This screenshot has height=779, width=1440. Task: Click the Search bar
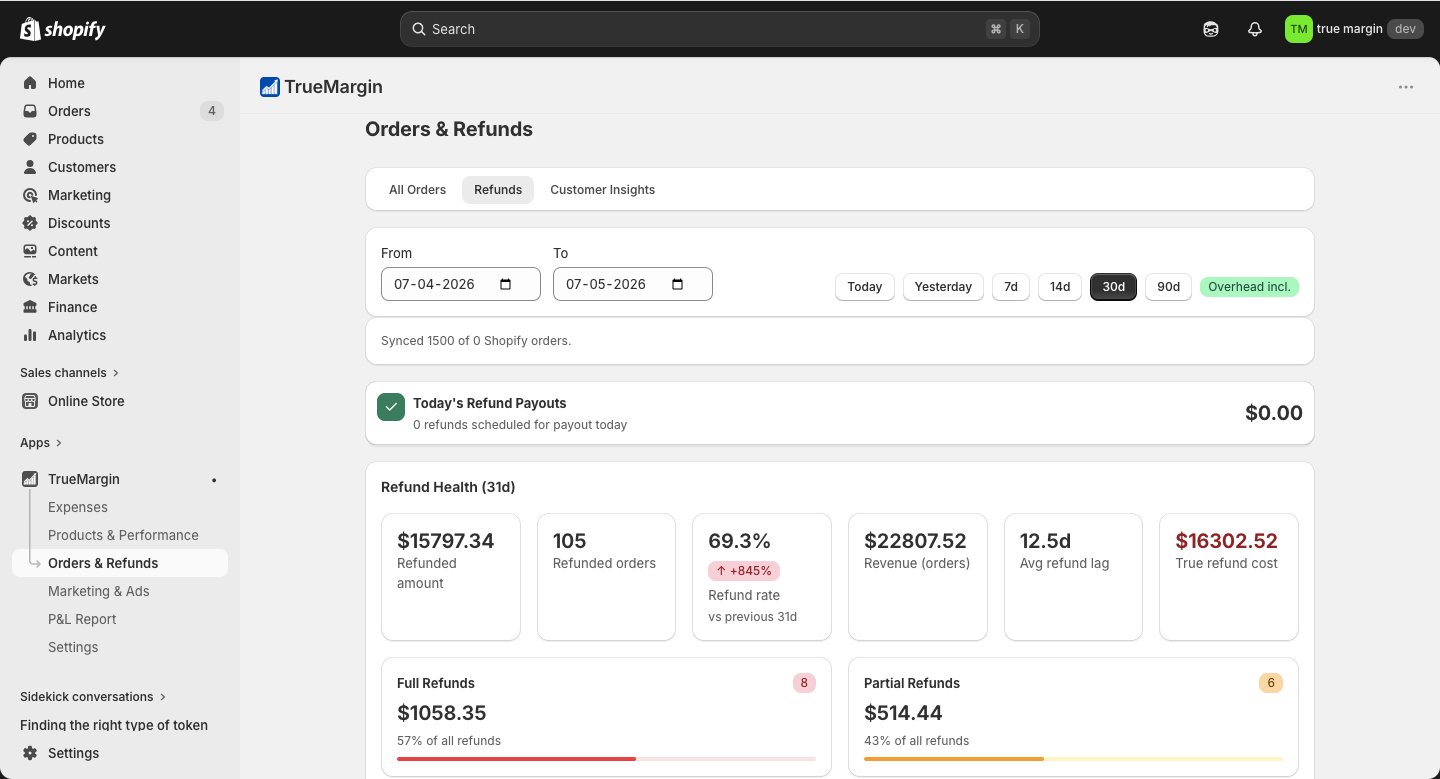point(720,29)
